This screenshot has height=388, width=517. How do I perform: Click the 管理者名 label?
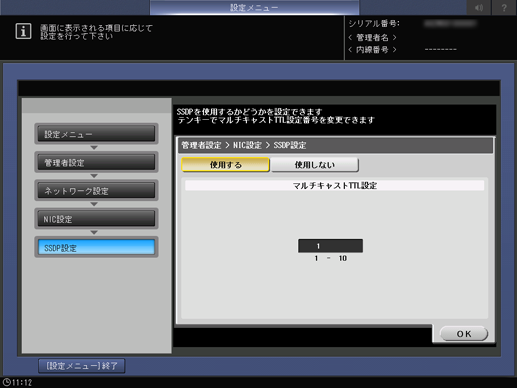pyautogui.click(x=372, y=37)
